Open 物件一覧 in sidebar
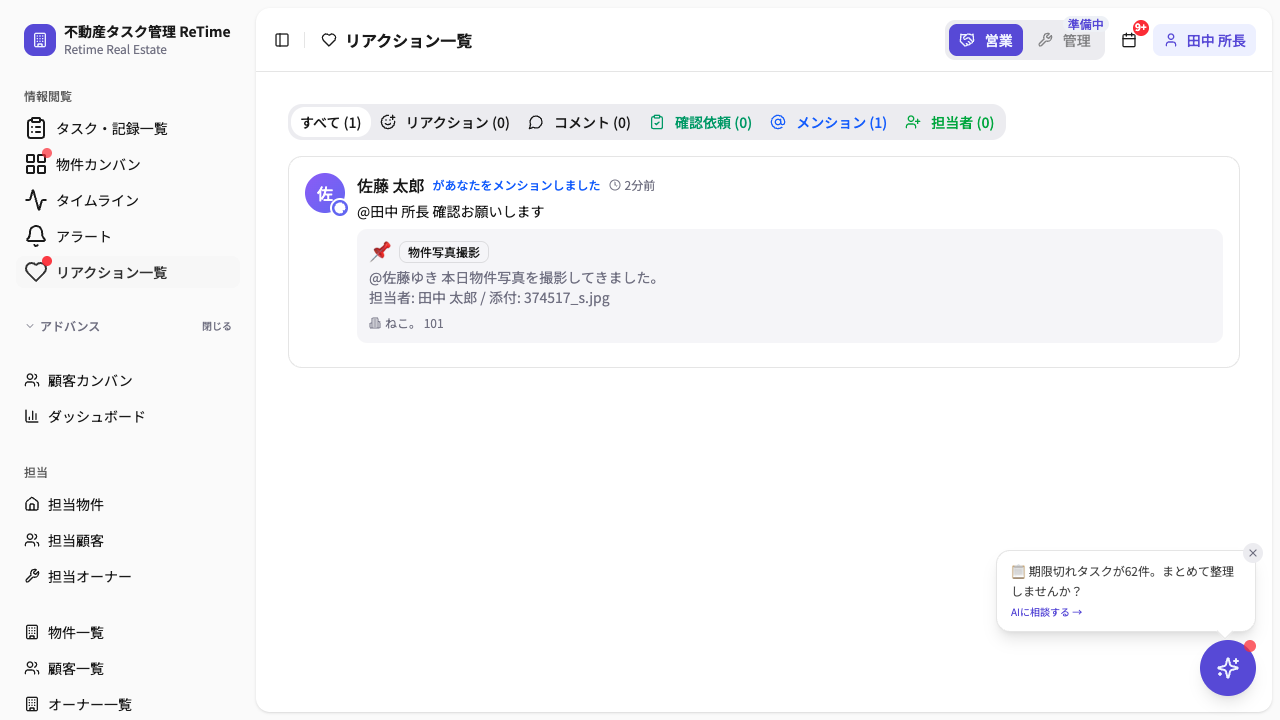1280x720 pixels. [x=128, y=632]
